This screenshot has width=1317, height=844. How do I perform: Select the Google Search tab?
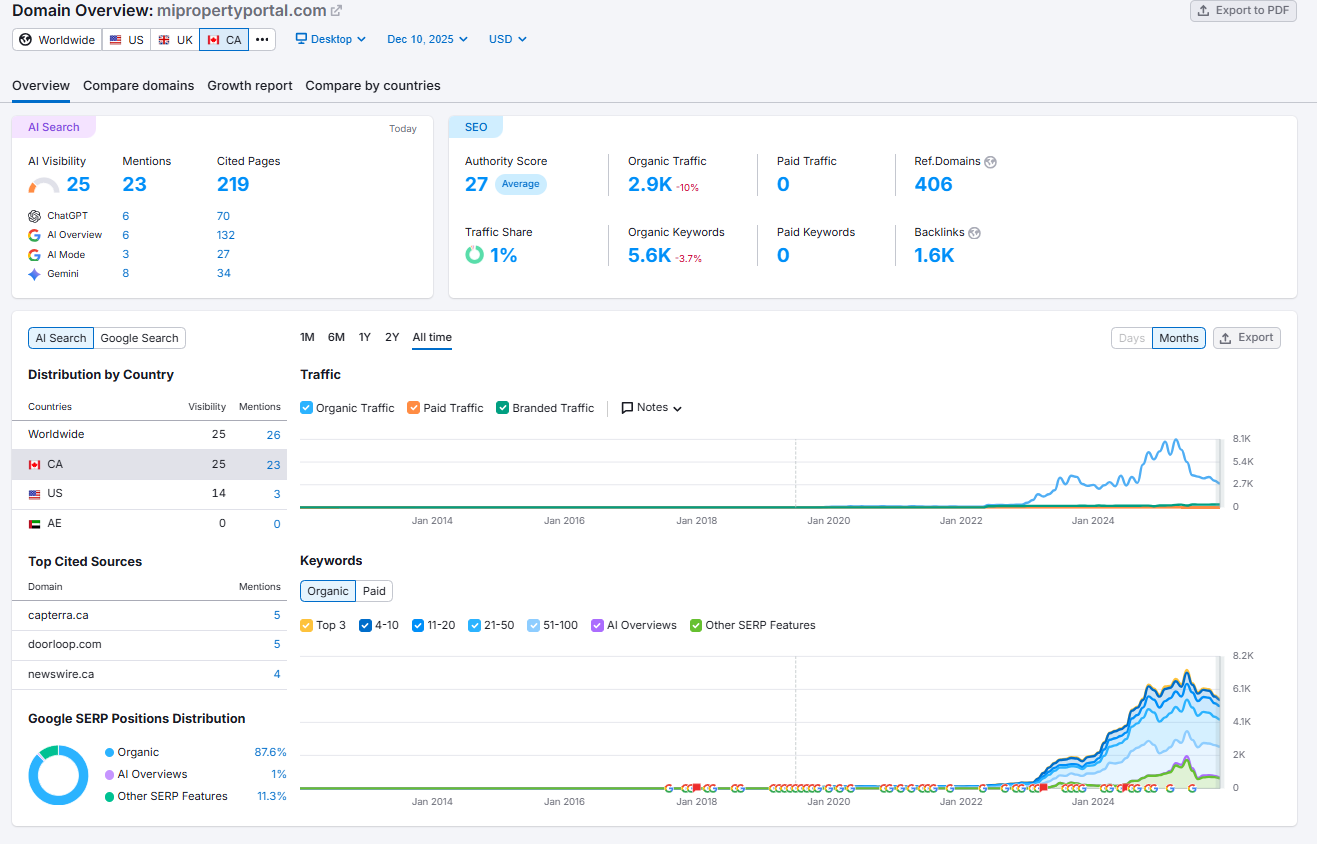pos(139,337)
